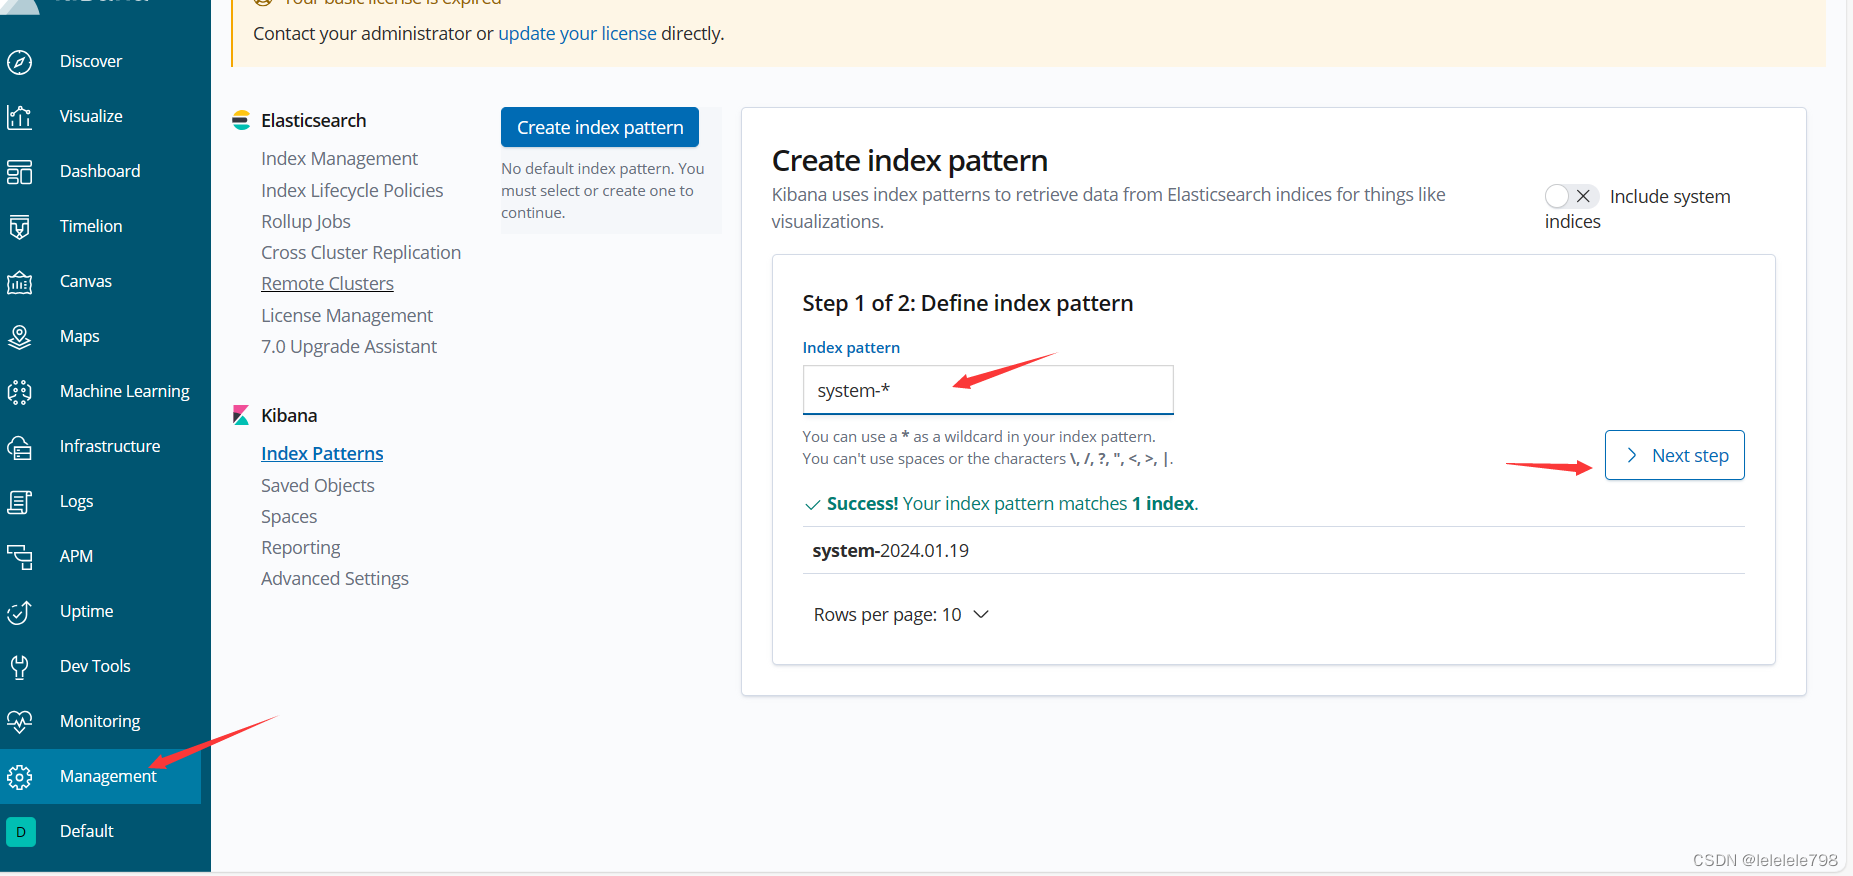The image size is (1853, 876).
Task: Click the Visualize chart icon
Action: (x=20, y=117)
